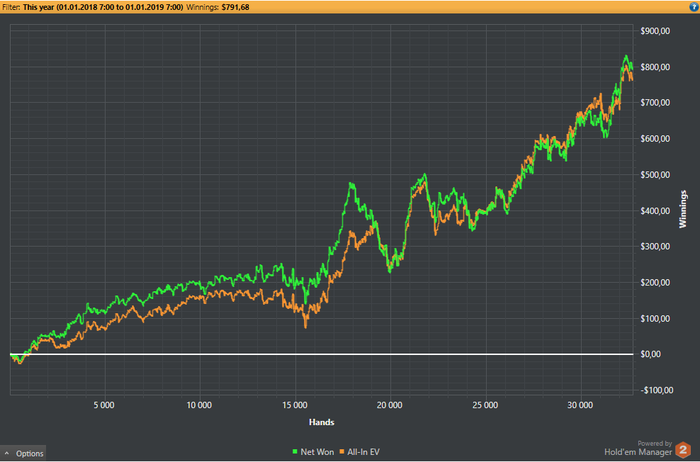Viewport: 700px width, 462px height.
Task: Open the Options panel button
Action: coord(23,453)
